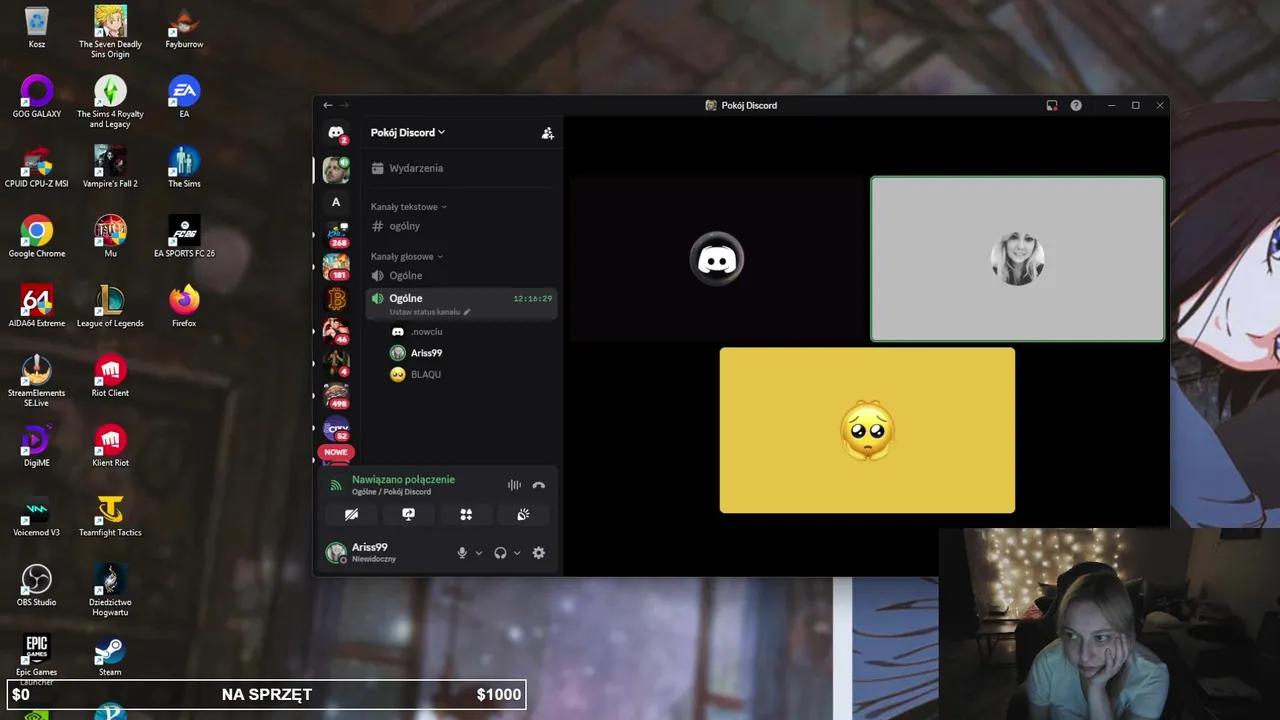Go back with Discord back arrow
Viewport: 1280px width, 720px height.
point(327,105)
